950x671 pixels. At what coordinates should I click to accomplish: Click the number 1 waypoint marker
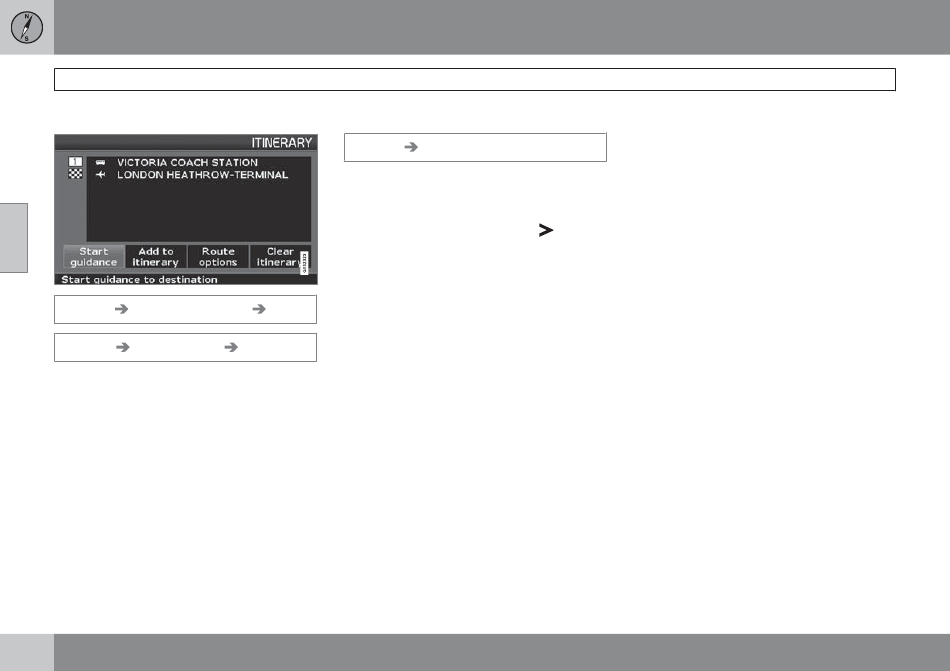tap(75, 162)
